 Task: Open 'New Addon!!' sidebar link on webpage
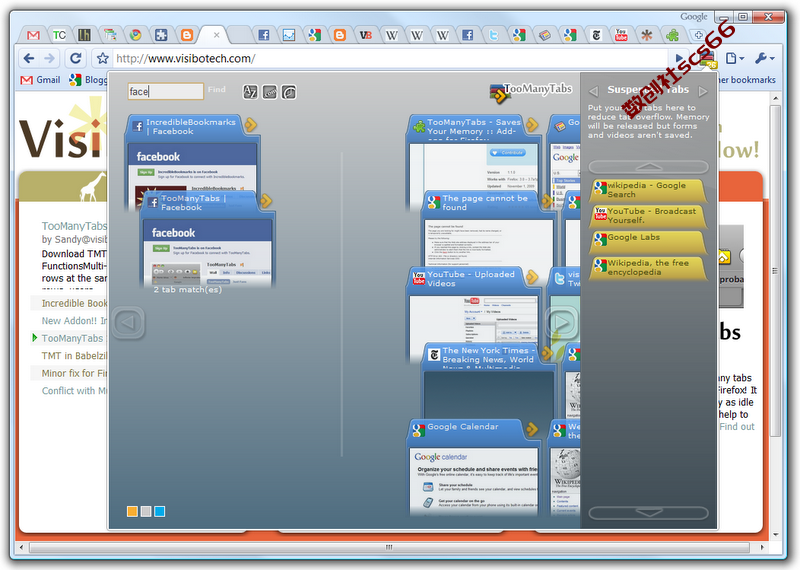coord(74,320)
